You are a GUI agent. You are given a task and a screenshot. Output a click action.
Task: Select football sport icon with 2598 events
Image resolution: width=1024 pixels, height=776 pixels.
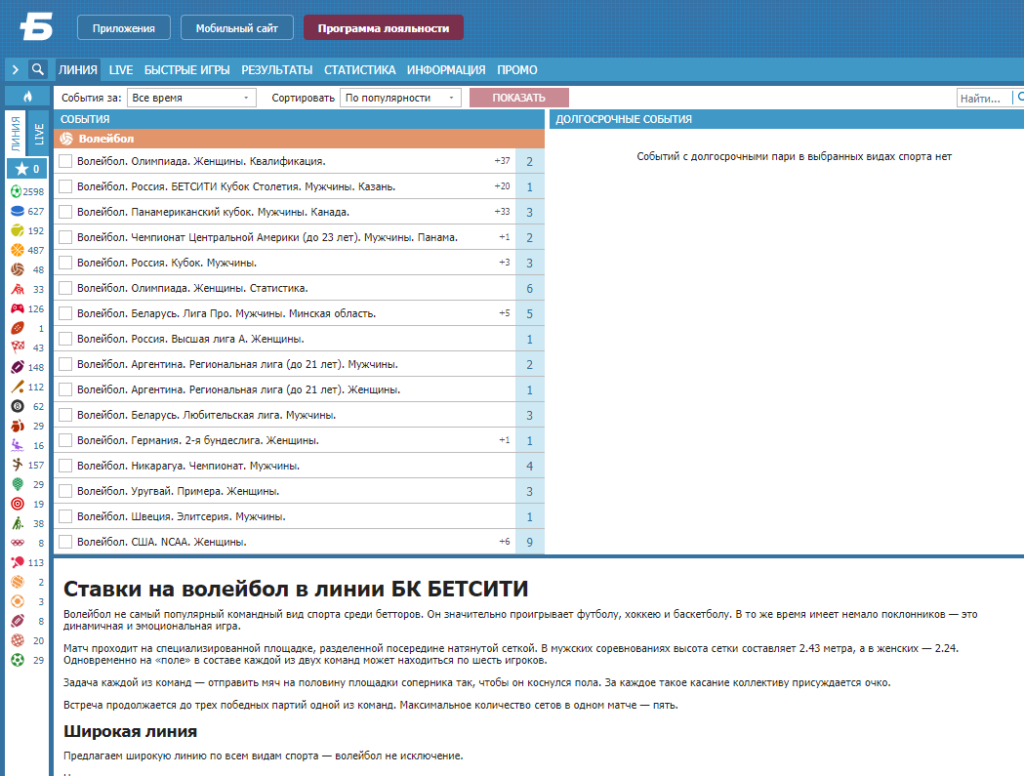(x=18, y=191)
